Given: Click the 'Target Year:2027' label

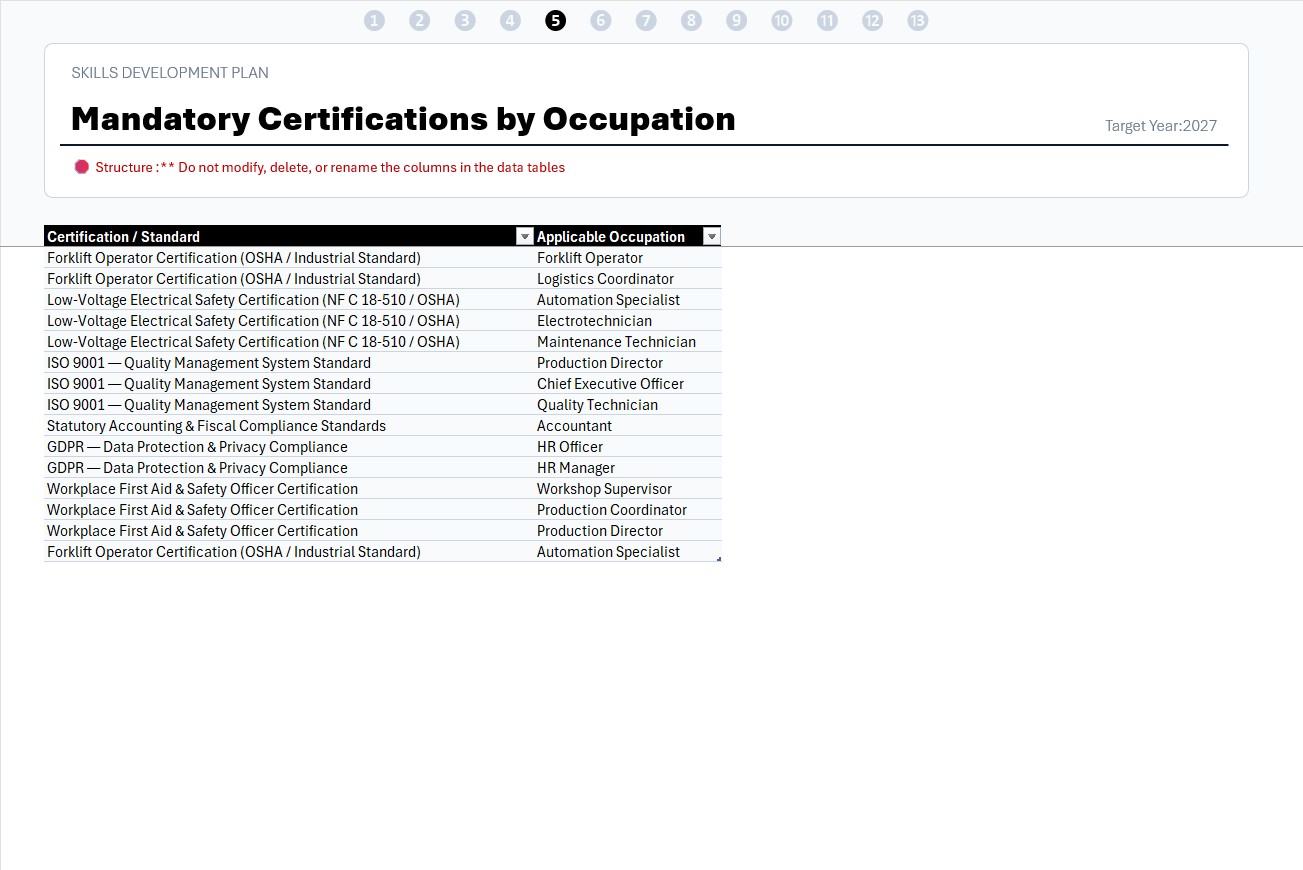Looking at the screenshot, I should [1161, 126].
